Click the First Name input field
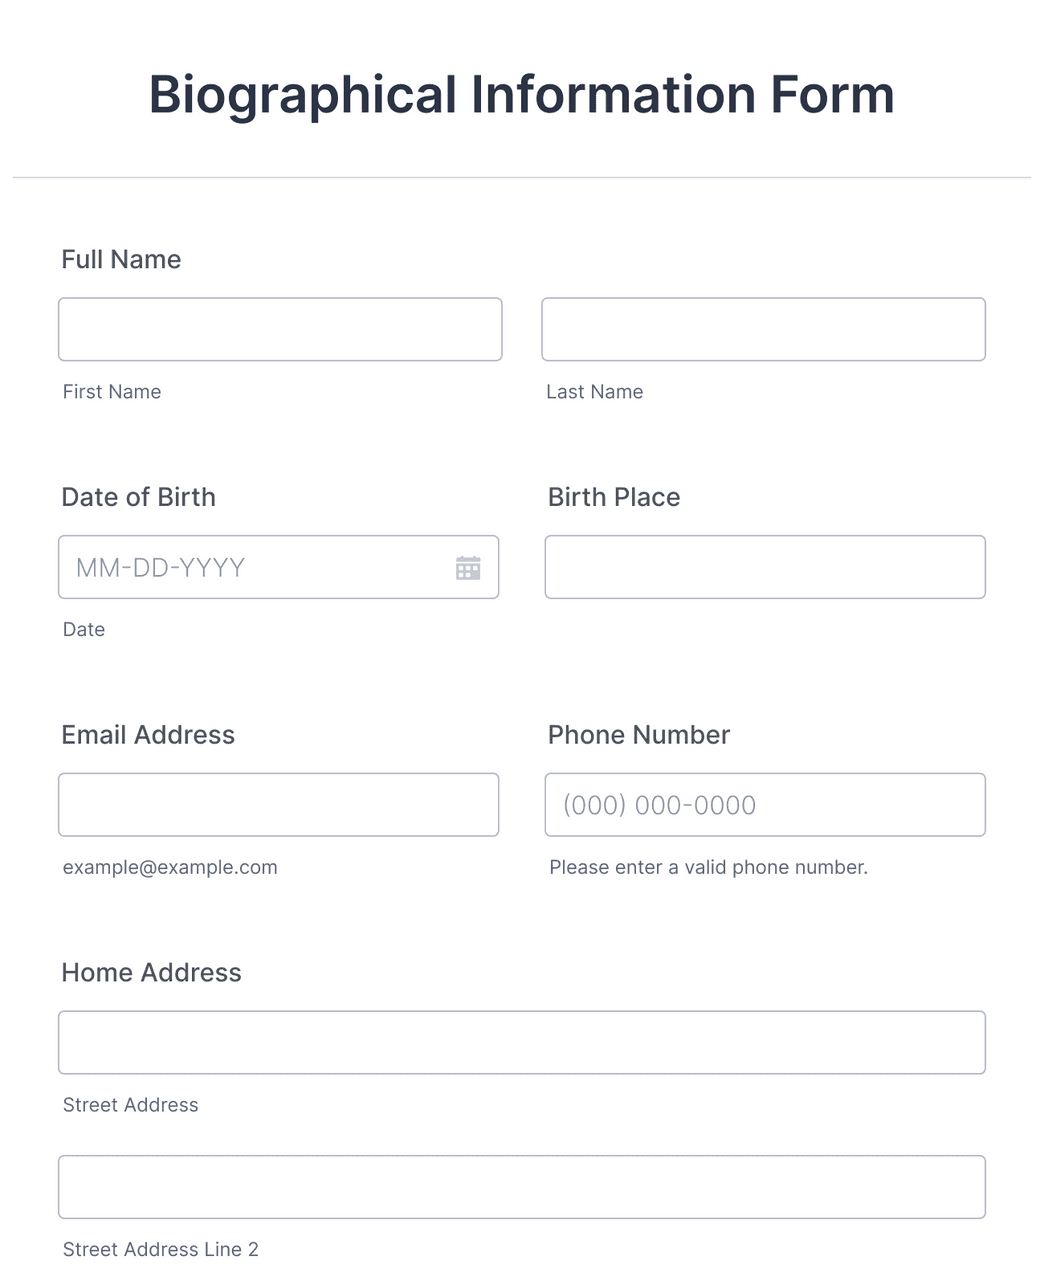This screenshot has height=1285, width=1044. (280, 329)
